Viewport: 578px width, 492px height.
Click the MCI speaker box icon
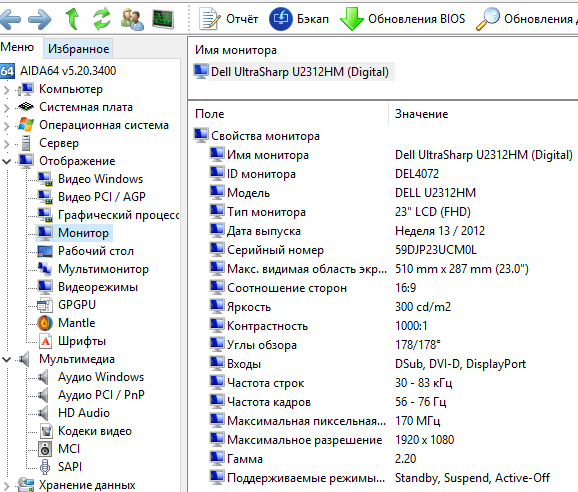[x=45, y=449]
